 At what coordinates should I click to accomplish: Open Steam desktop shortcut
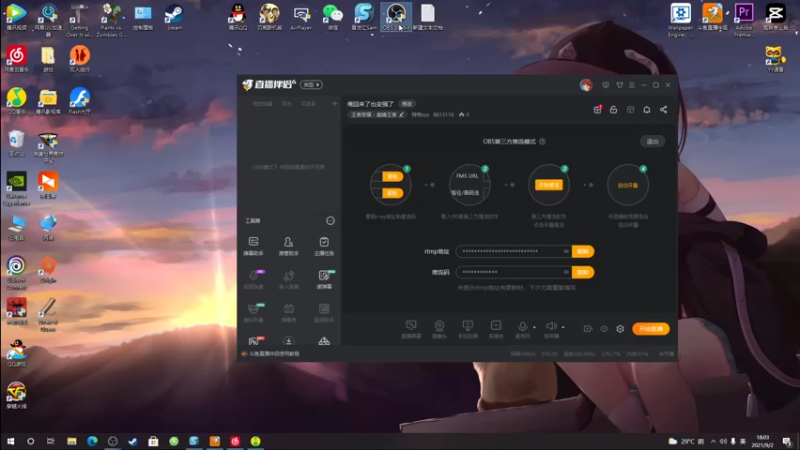point(174,17)
